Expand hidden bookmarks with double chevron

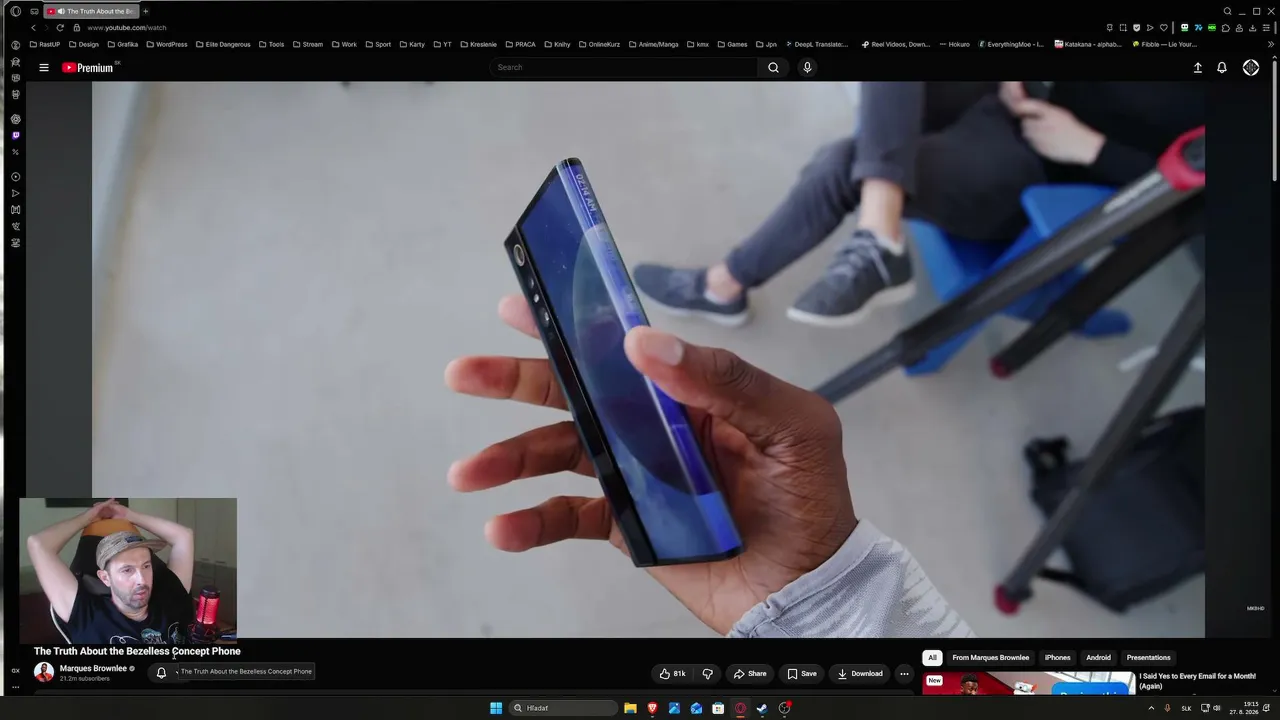[x=1271, y=44]
